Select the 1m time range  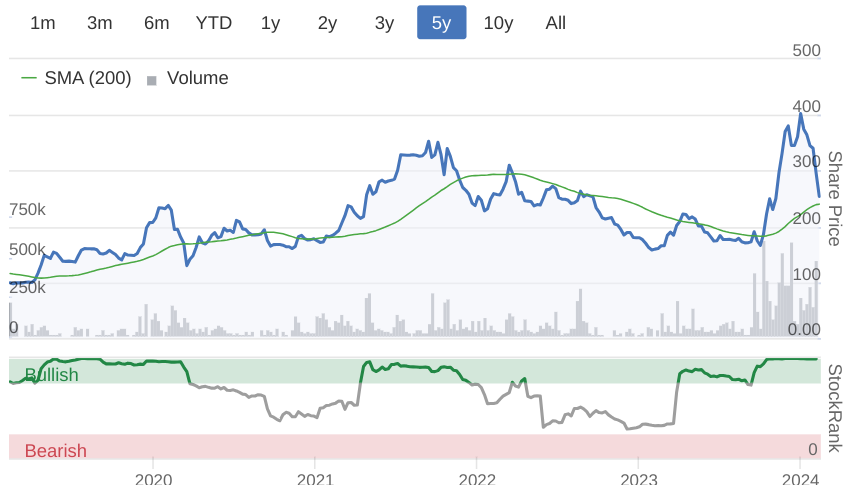(43, 23)
